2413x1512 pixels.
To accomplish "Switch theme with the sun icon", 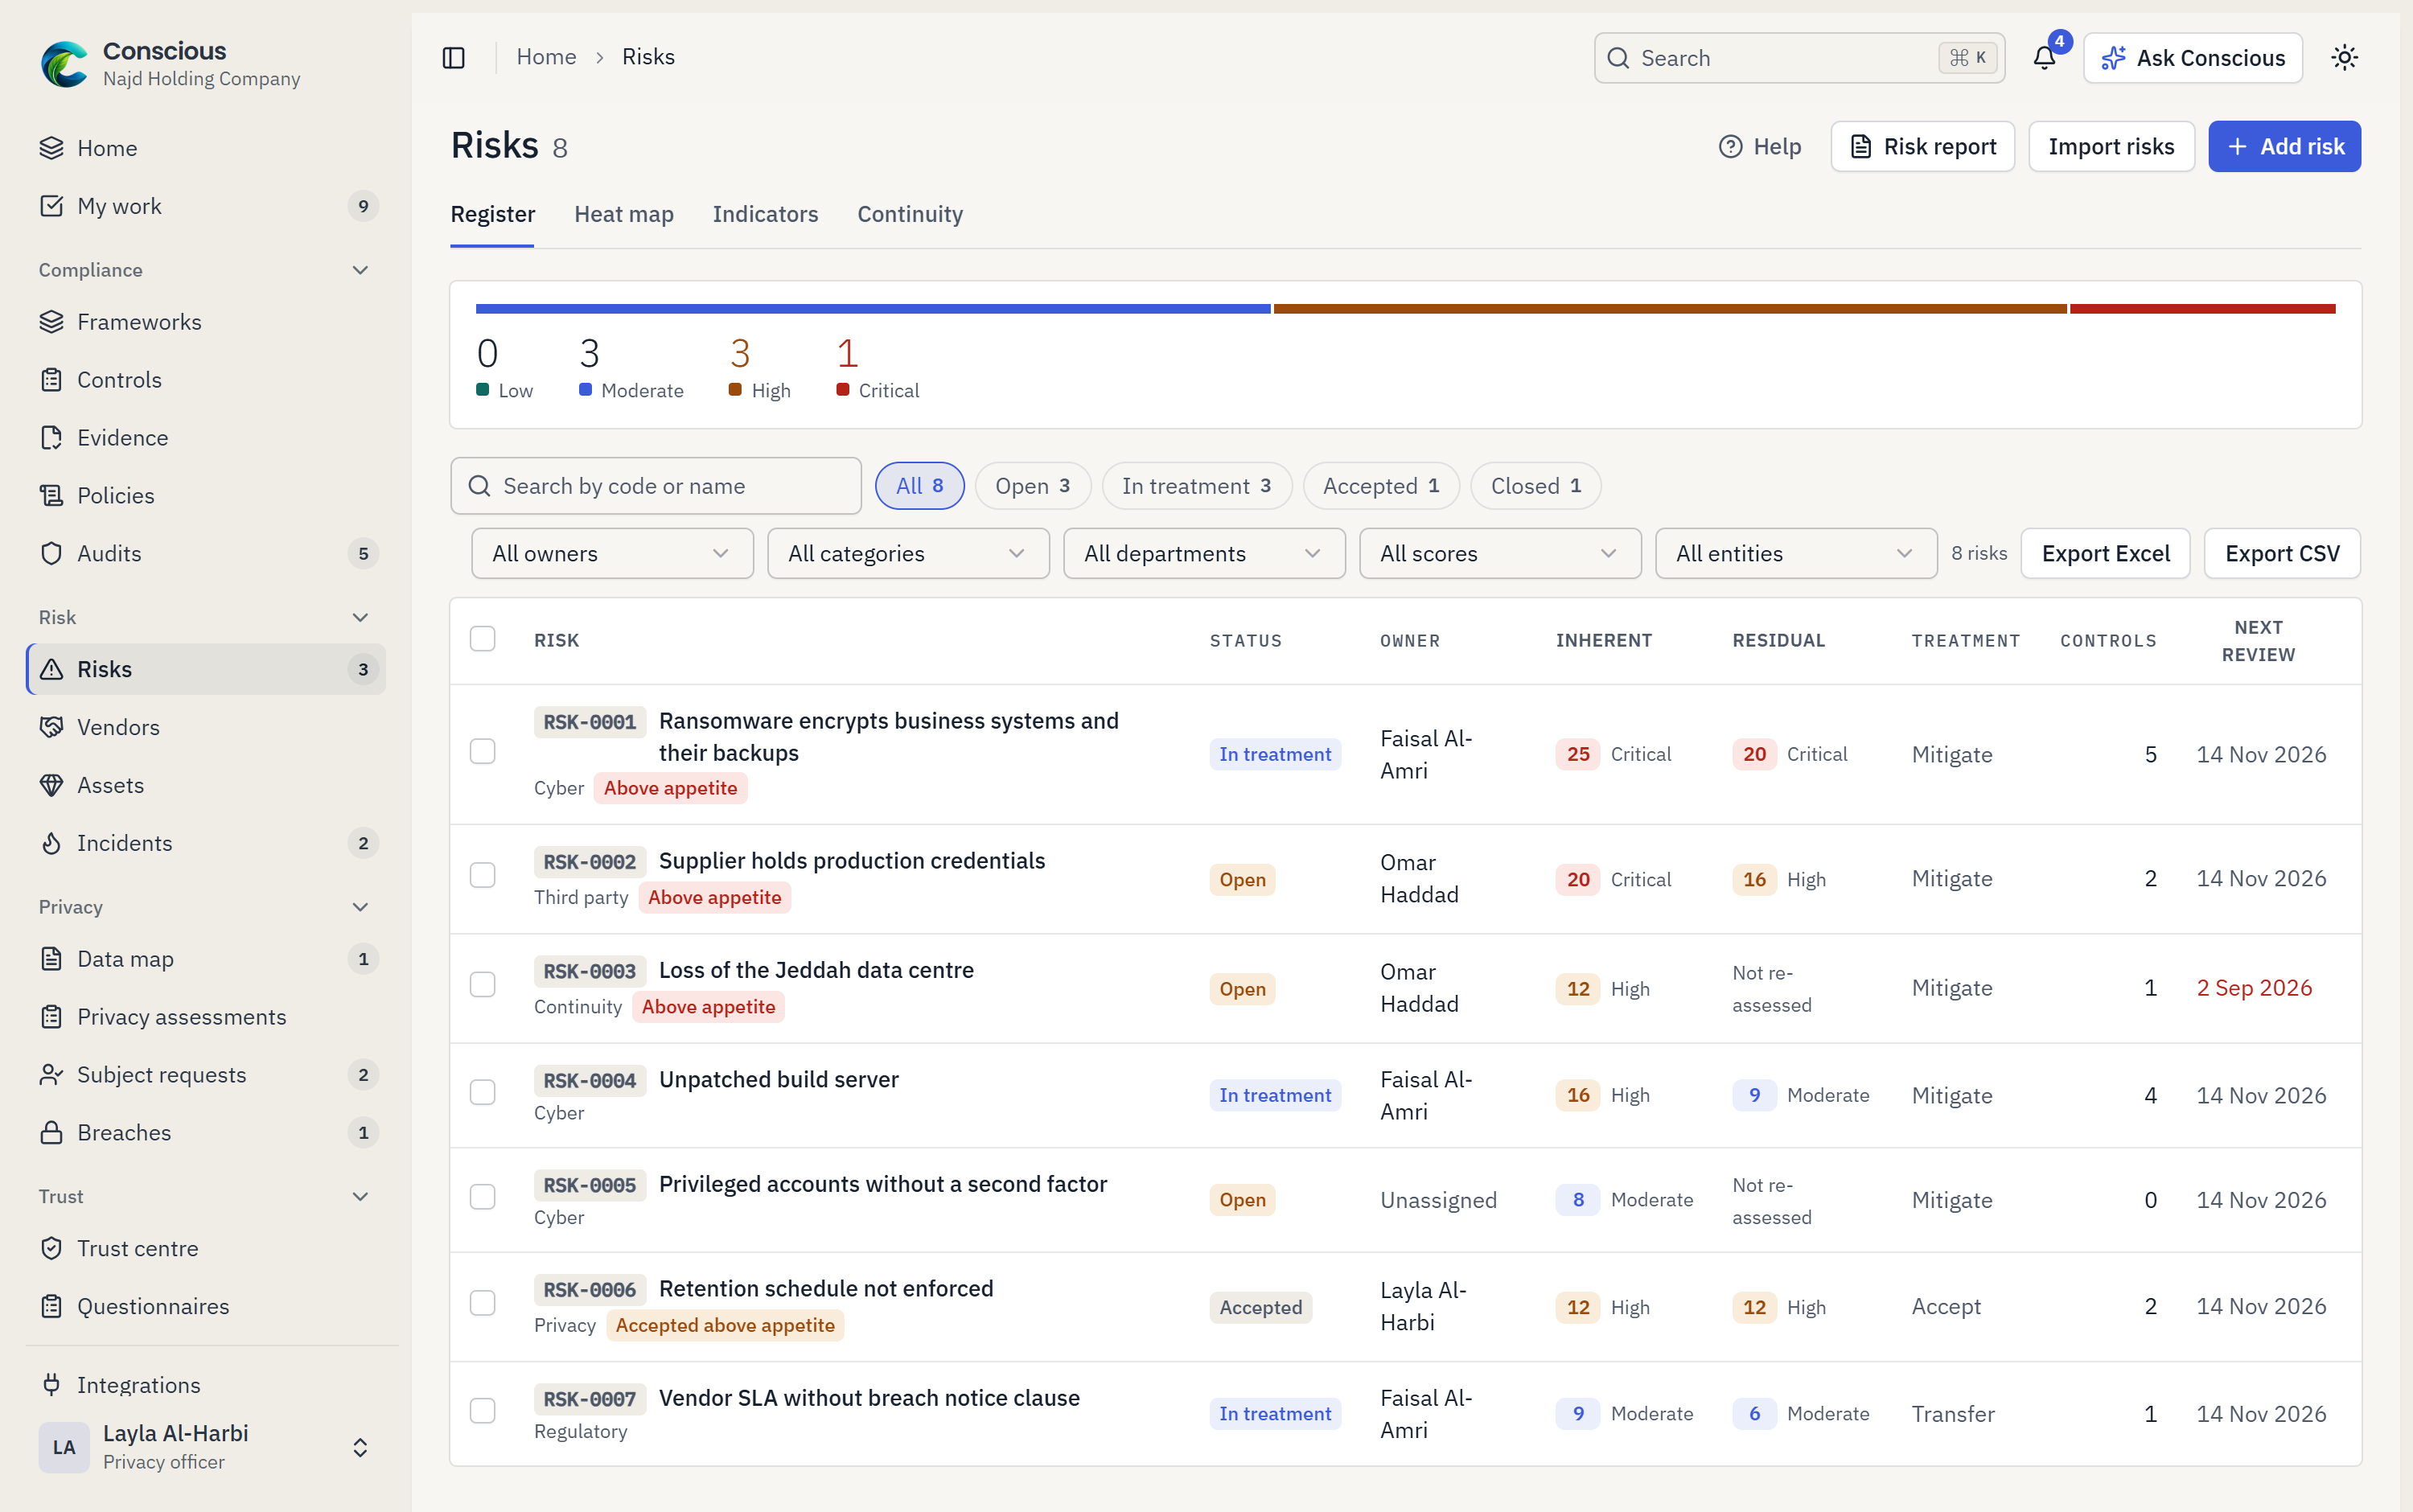I will pos(2344,58).
